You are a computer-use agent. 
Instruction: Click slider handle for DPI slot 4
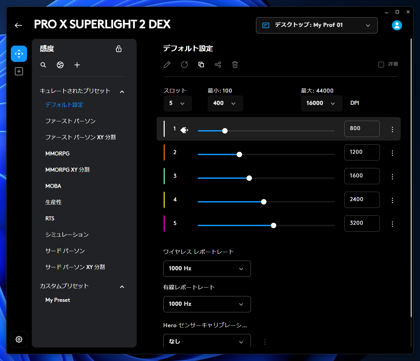264,202
